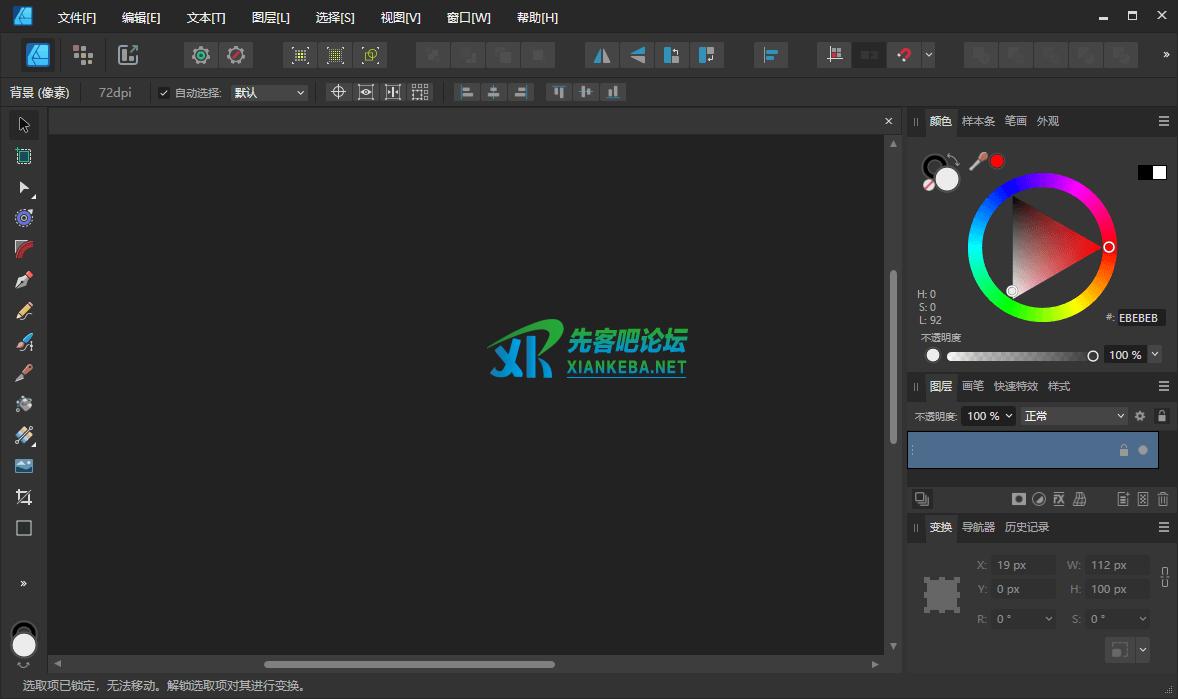Unlock the selected layer via its lock icon
This screenshot has width=1178, height=699.
point(1123,450)
